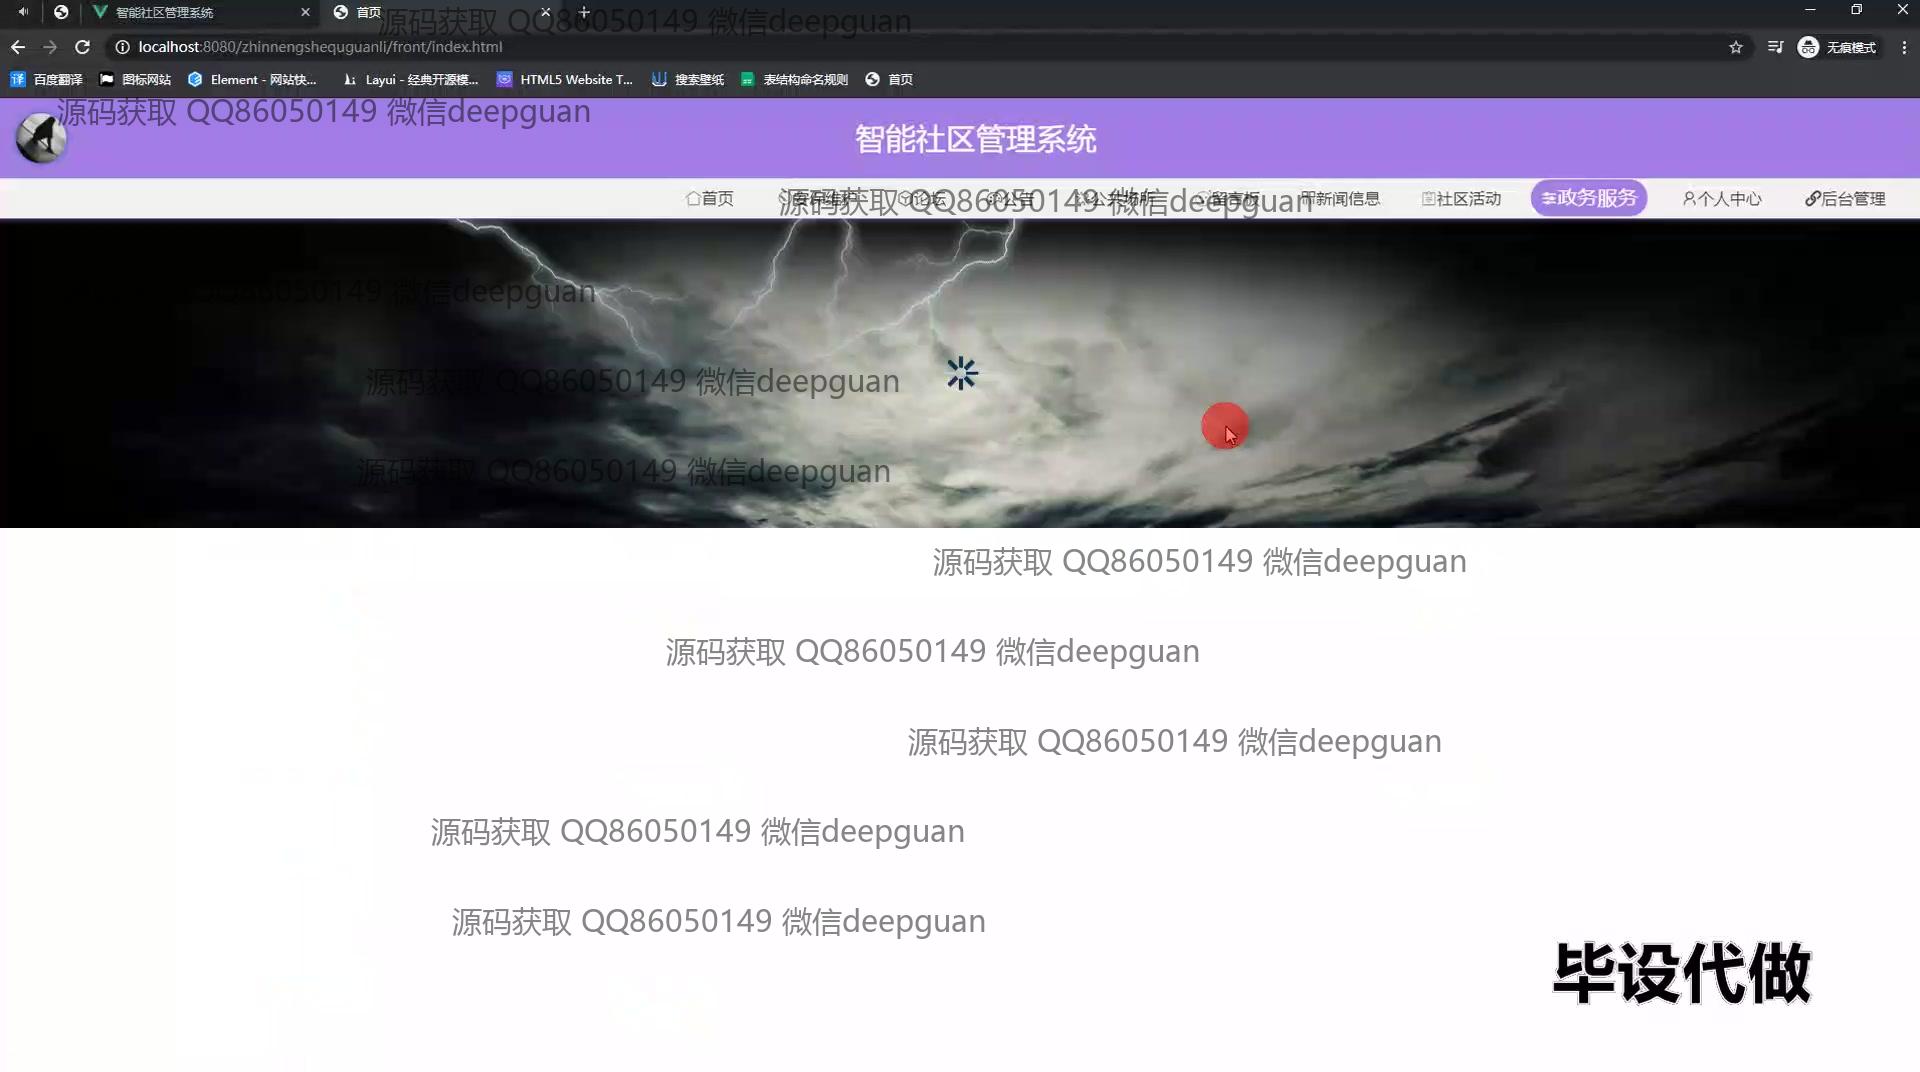Open the browser three-dot menu
Screen dimensions: 1920x1072
pos(1904,47)
